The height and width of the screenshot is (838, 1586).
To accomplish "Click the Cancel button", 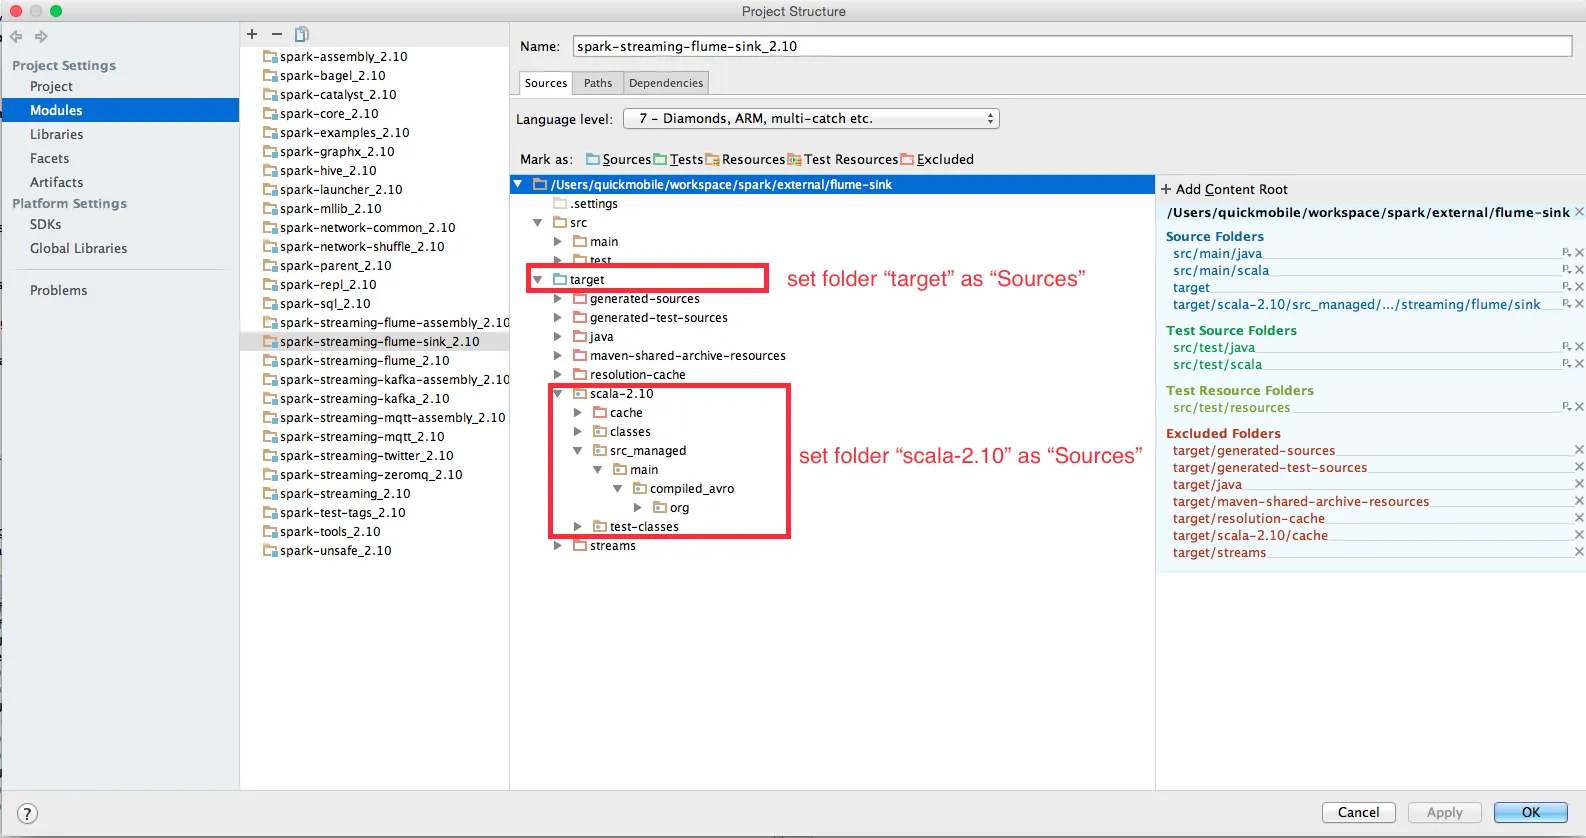I will [x=1358, y=812].
